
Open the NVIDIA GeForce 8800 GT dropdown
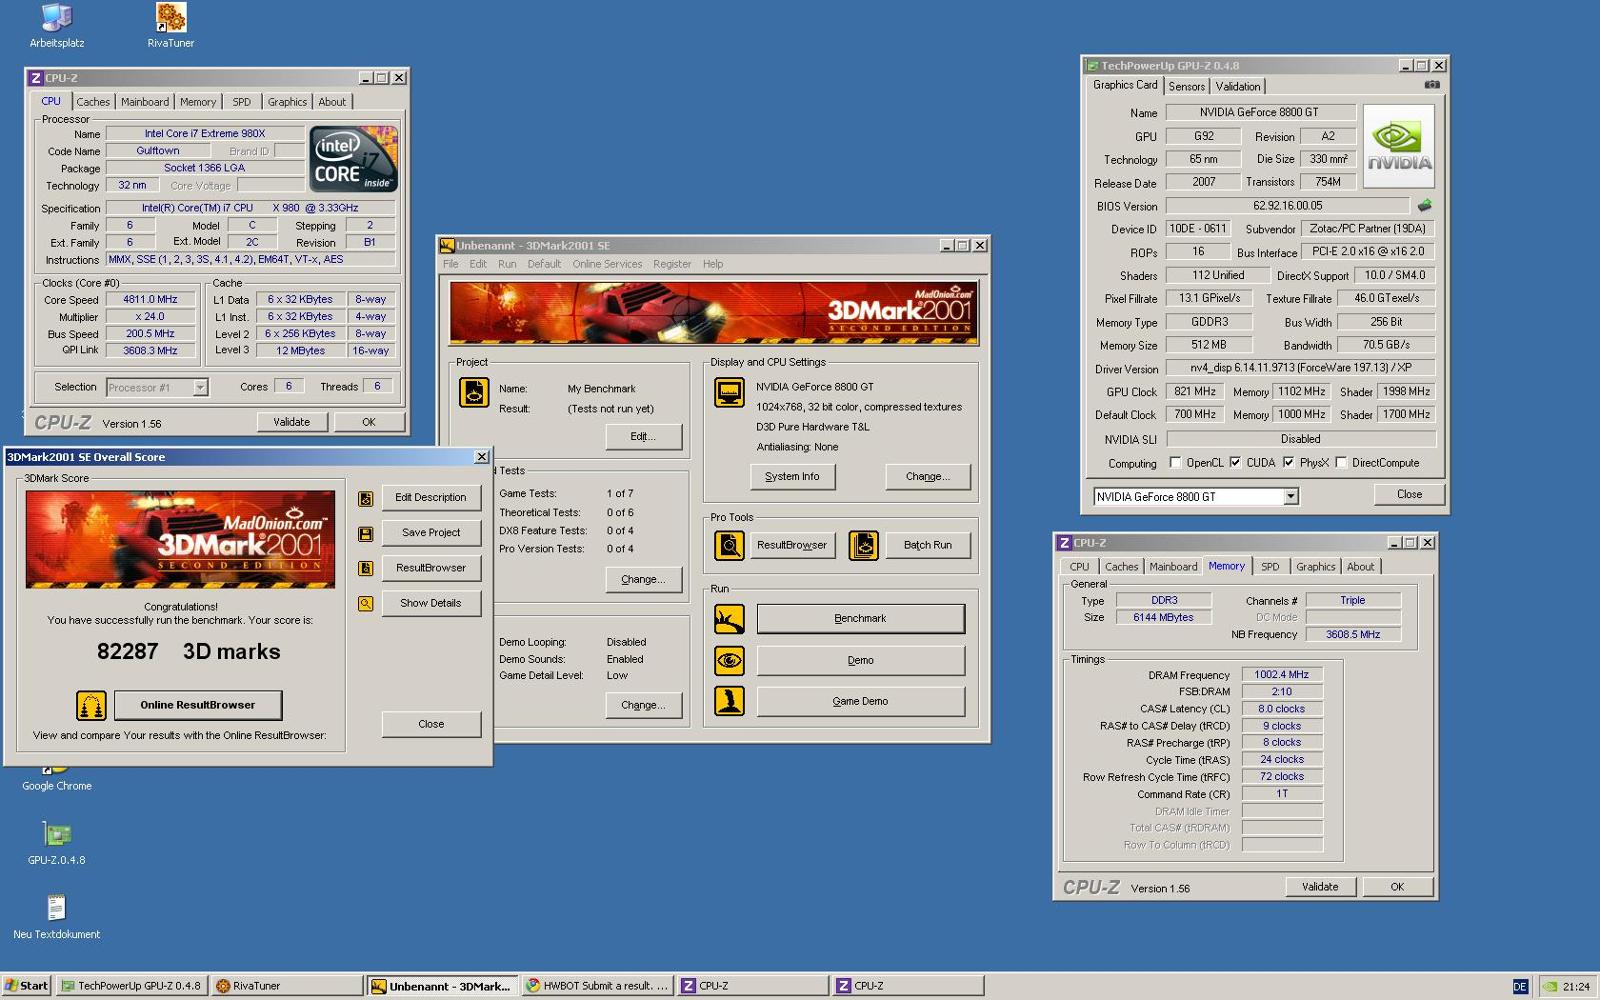[1291, 497]
